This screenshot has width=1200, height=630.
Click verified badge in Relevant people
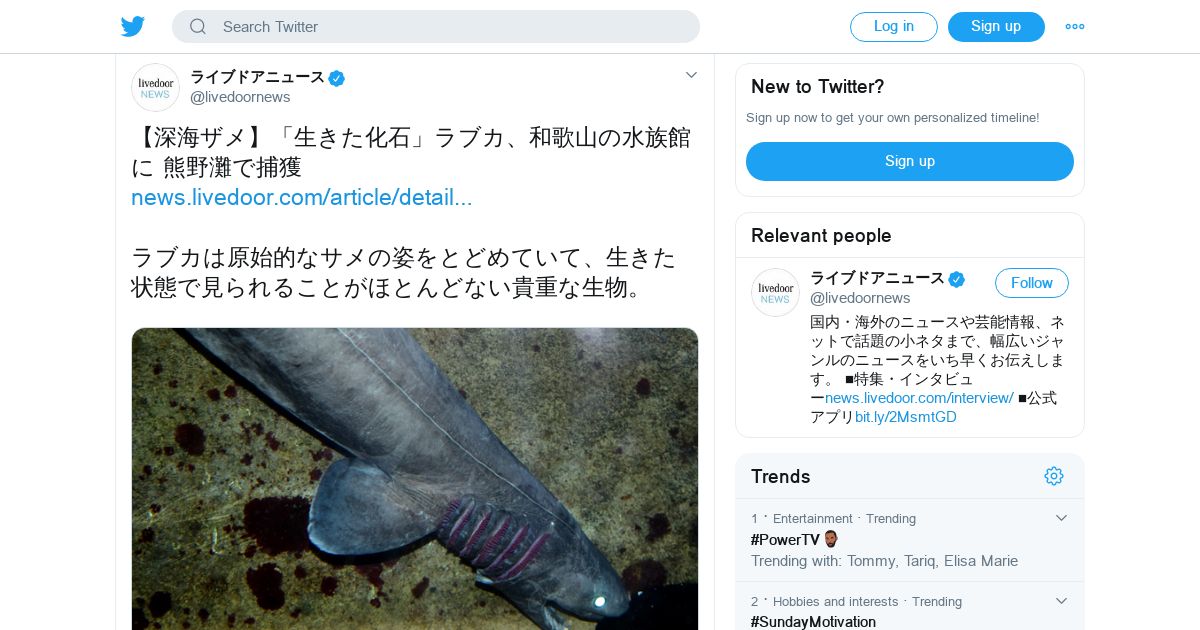[x=957, y=279]
